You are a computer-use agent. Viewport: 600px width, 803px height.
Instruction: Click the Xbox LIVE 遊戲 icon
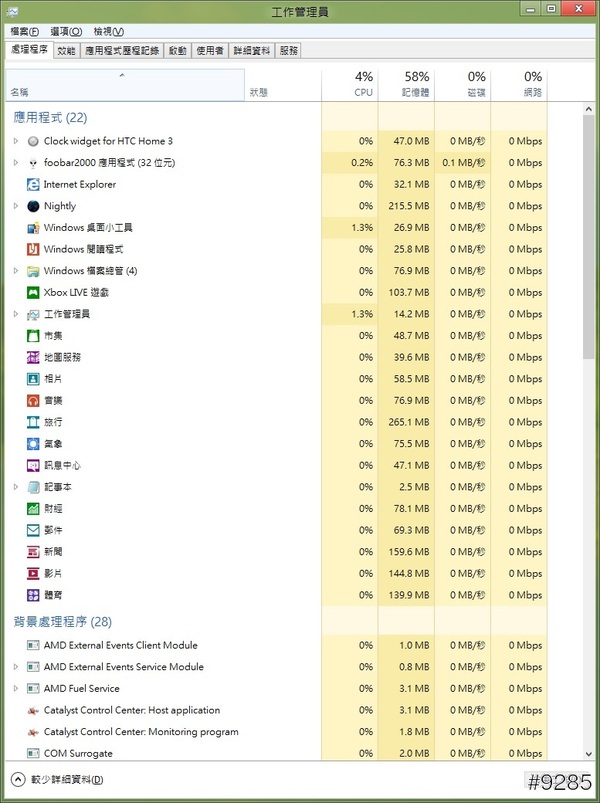click(33, 292)
